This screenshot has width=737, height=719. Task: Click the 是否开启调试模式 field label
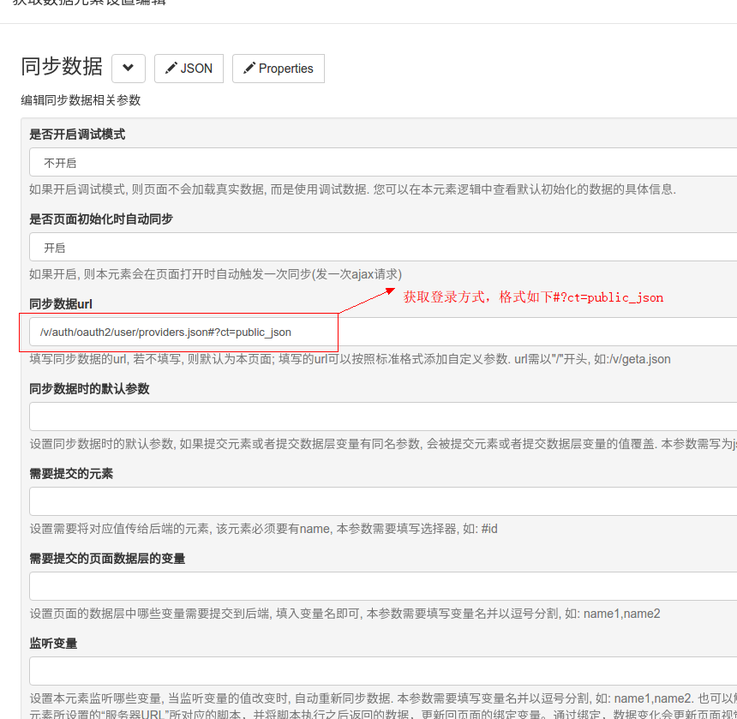[77, 134]
